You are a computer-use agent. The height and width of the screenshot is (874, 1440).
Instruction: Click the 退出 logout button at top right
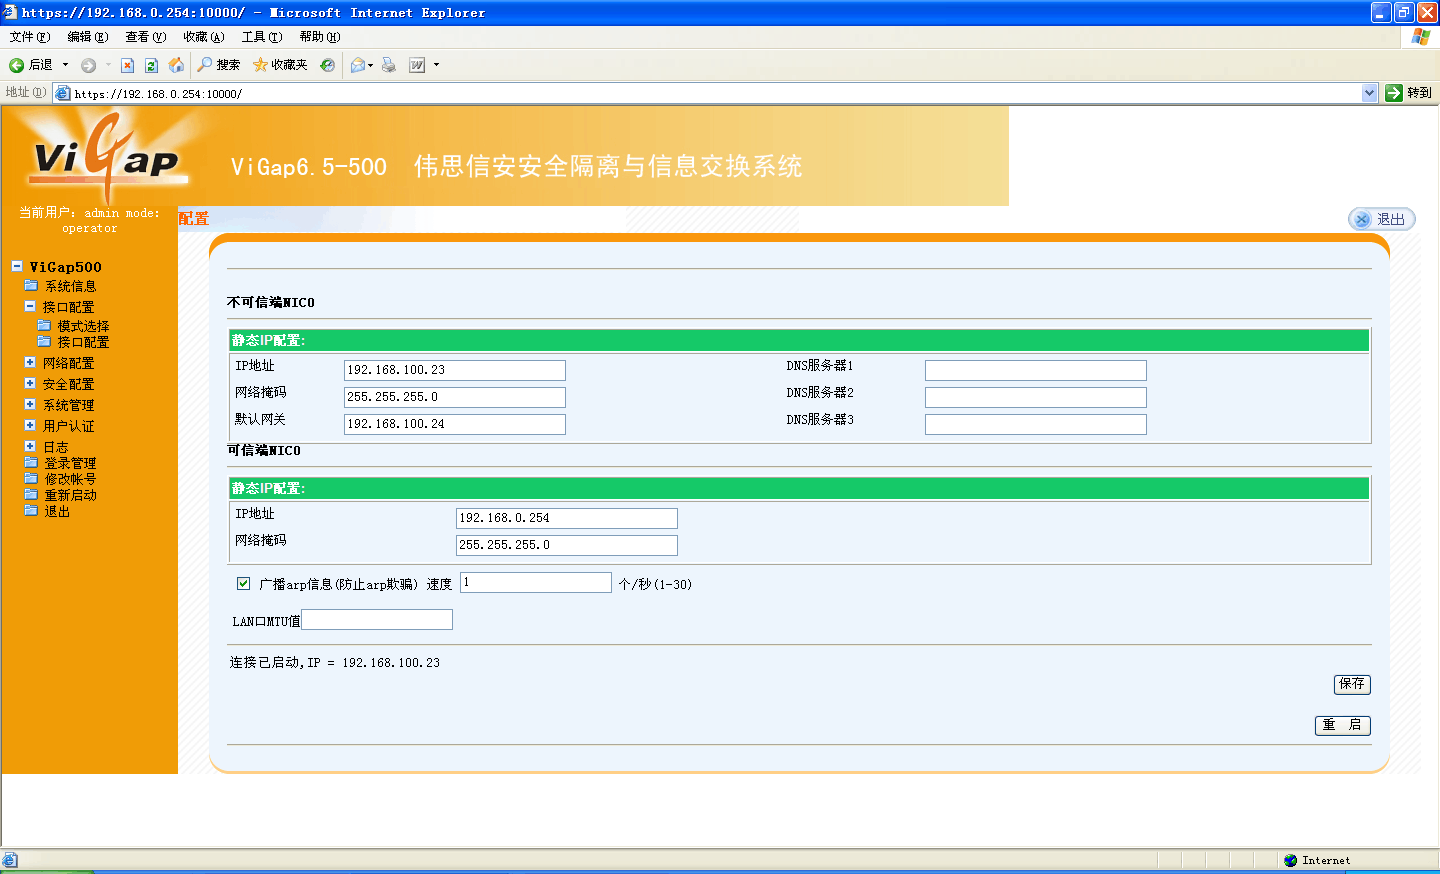(x=1382, y=219)
